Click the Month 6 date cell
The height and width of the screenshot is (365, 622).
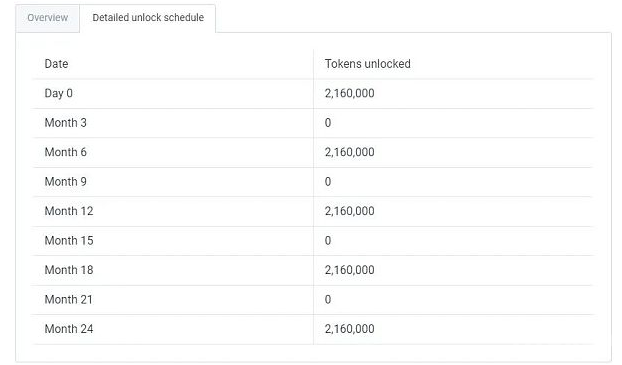65,152
